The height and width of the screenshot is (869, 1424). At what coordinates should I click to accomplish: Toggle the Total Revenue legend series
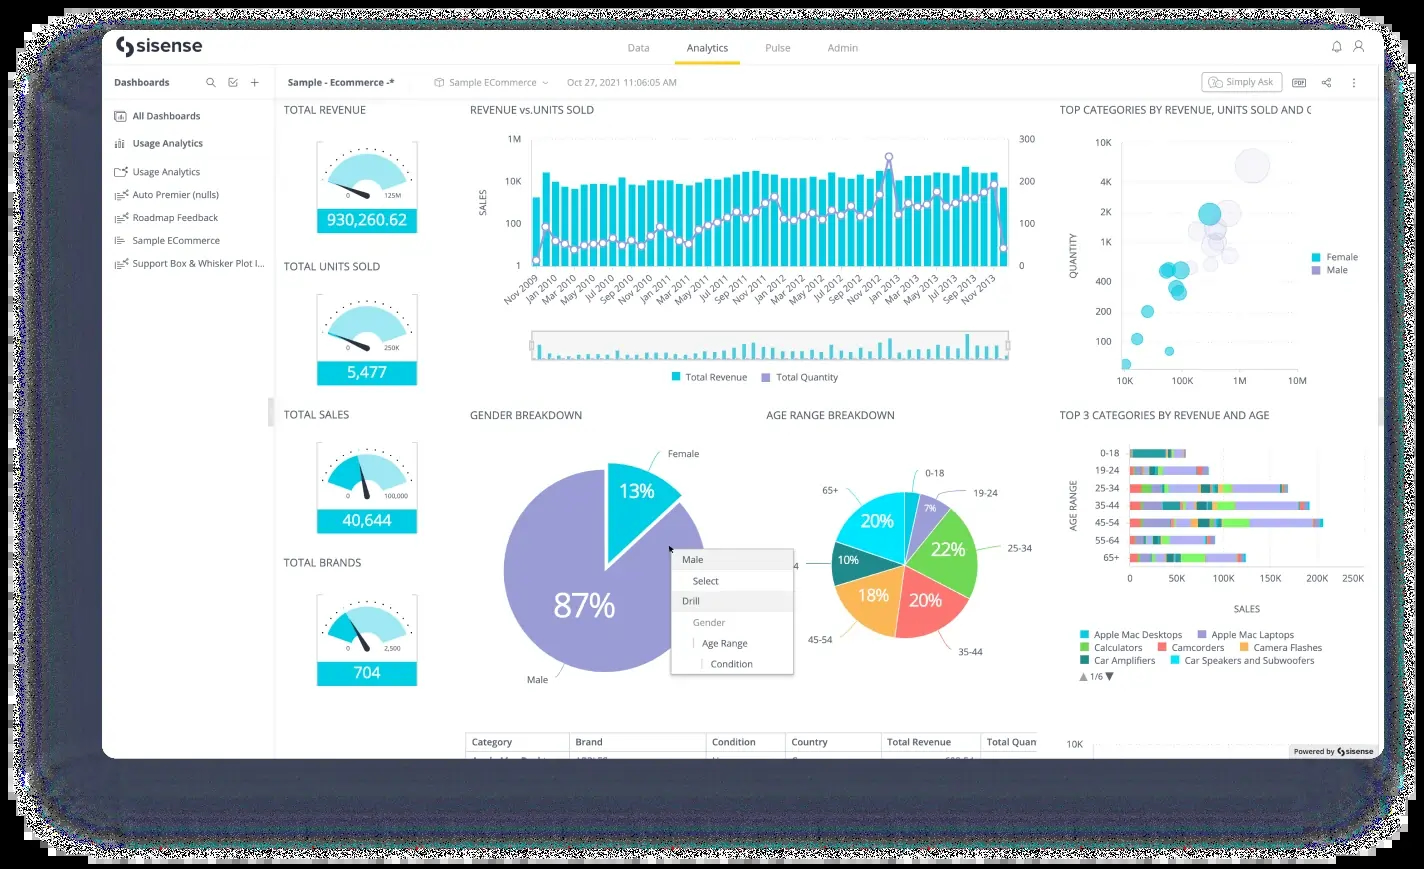tap(709, 377)
